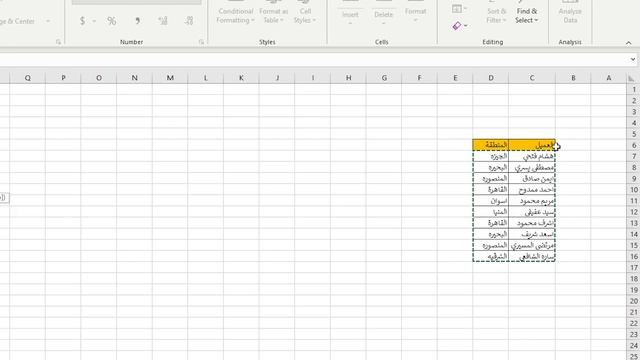Select cell "سيد عفيفي"
This screenshot has width=640, height=360.
532,212
